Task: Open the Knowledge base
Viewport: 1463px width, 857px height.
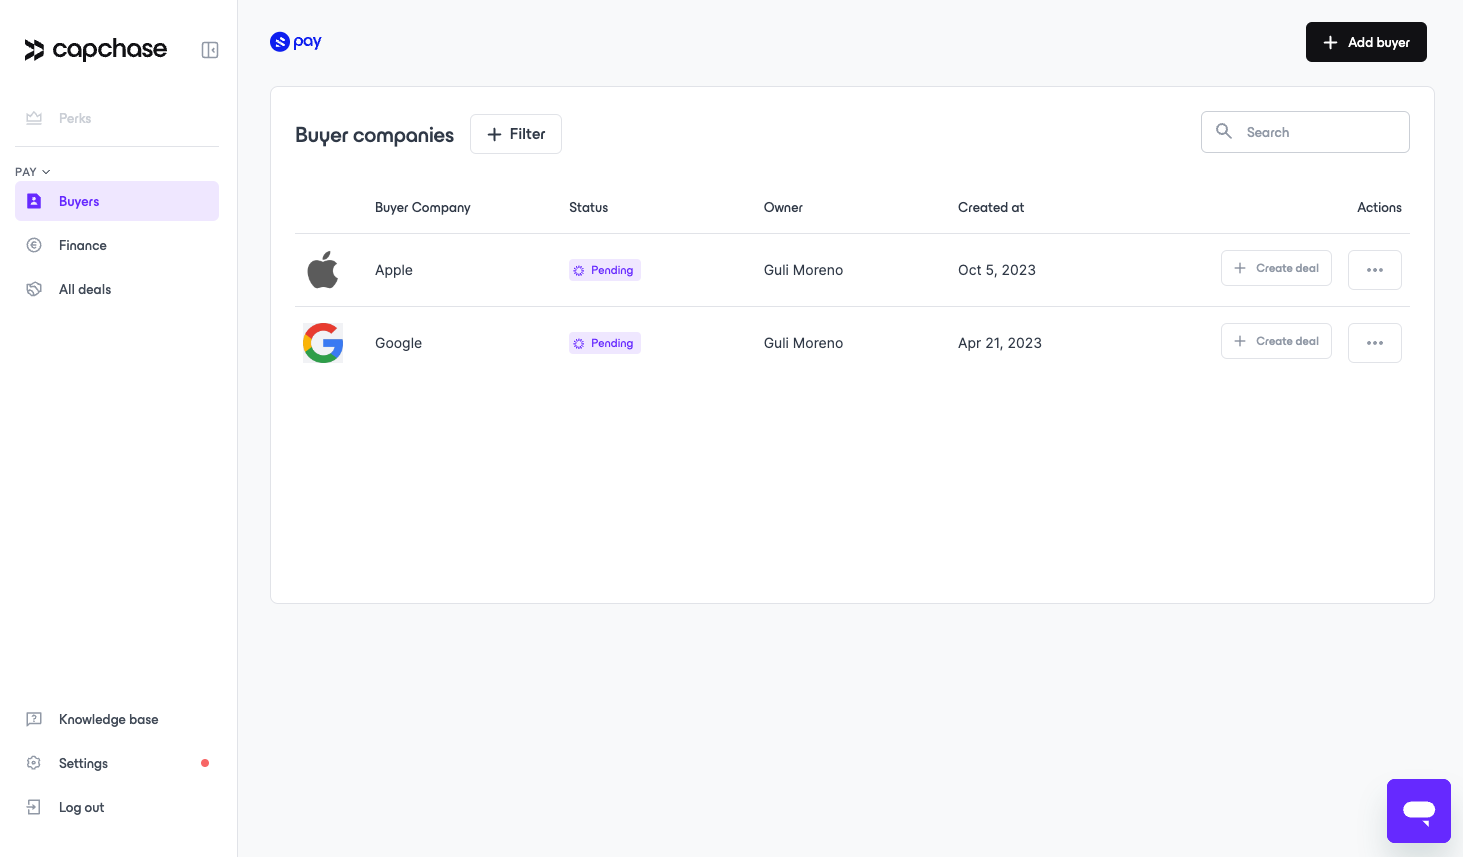Action: click(117, 719)
